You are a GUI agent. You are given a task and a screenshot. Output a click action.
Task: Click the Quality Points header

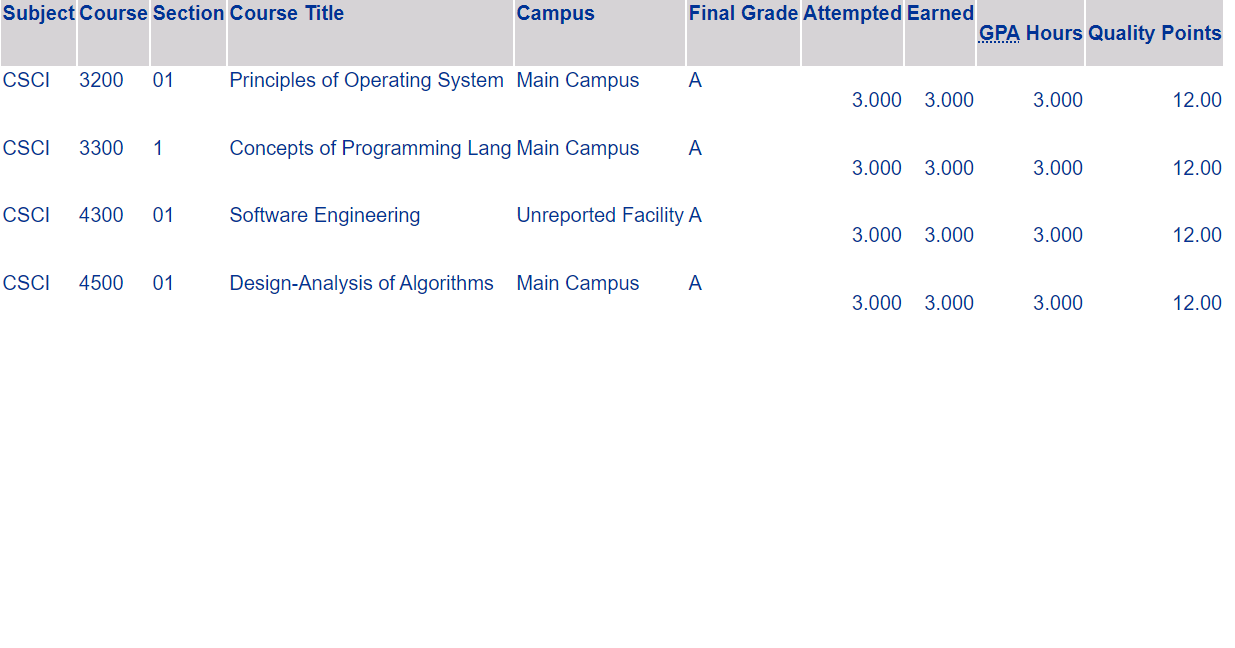(x=1155, y=33)
